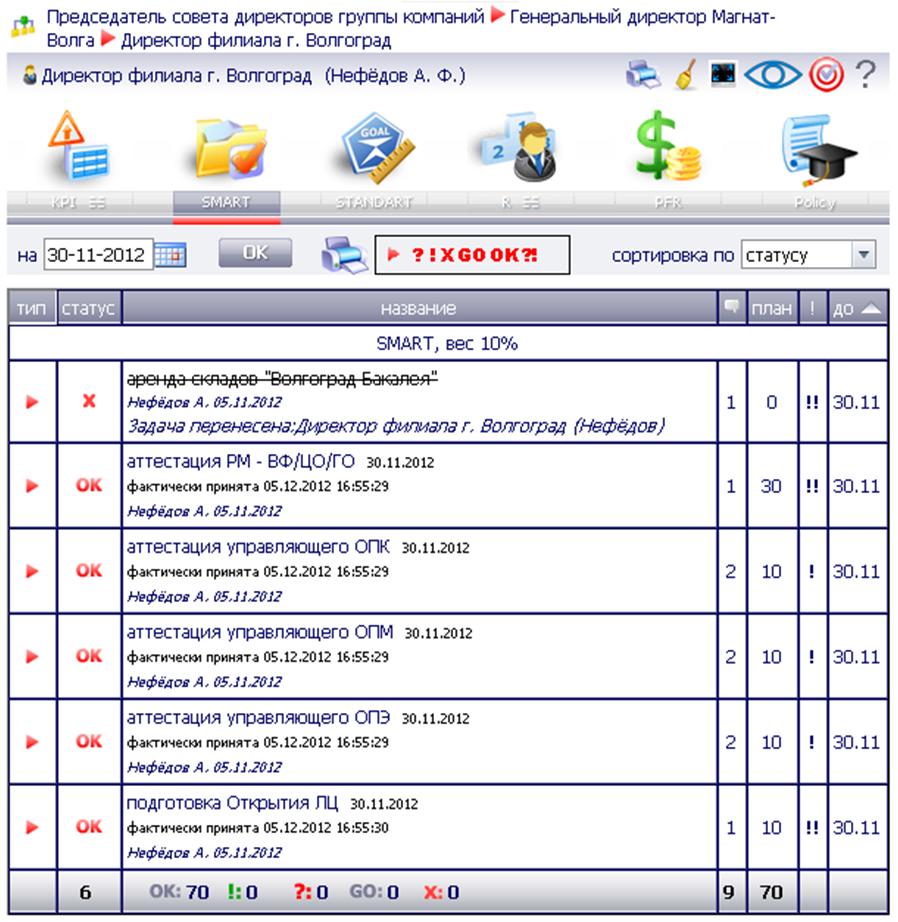Viewport: 898px width, 922px height.
Task: Click the OK button next to the date
Action: [255, 253]
